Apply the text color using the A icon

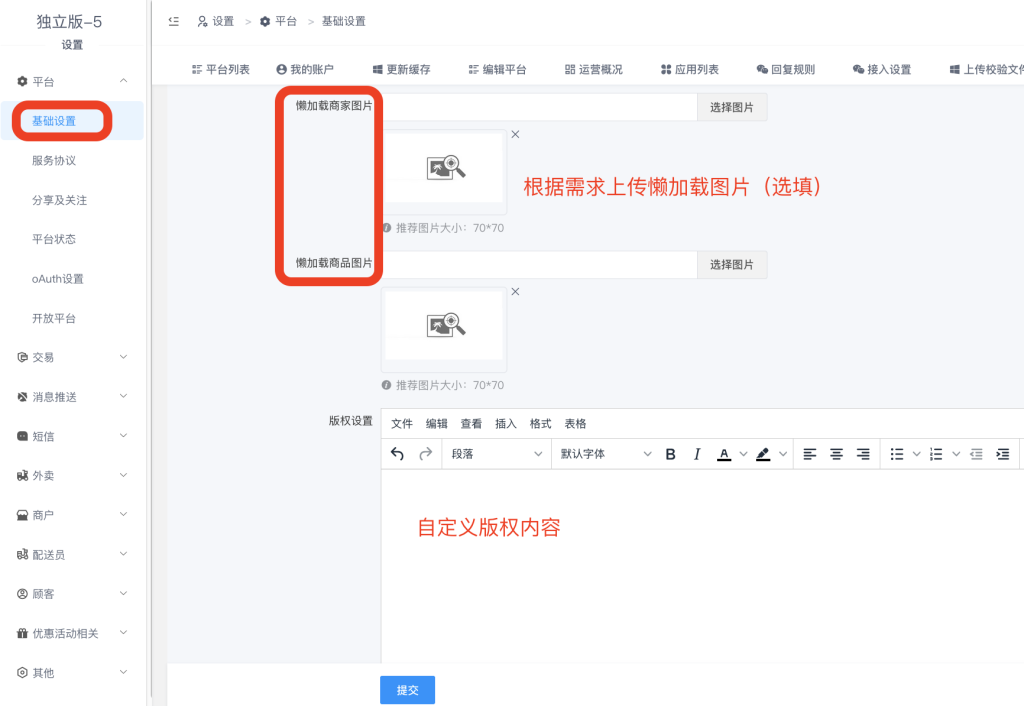724,454
